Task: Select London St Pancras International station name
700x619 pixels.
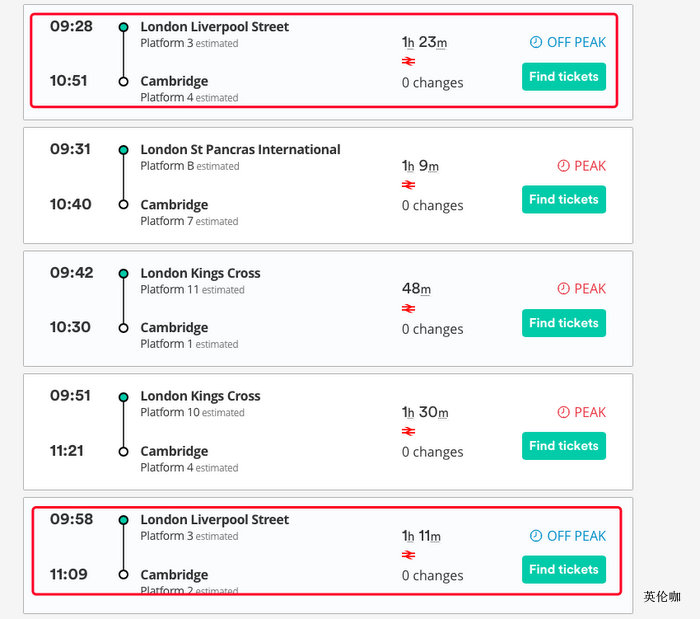Action: click(x=240, y=150)
